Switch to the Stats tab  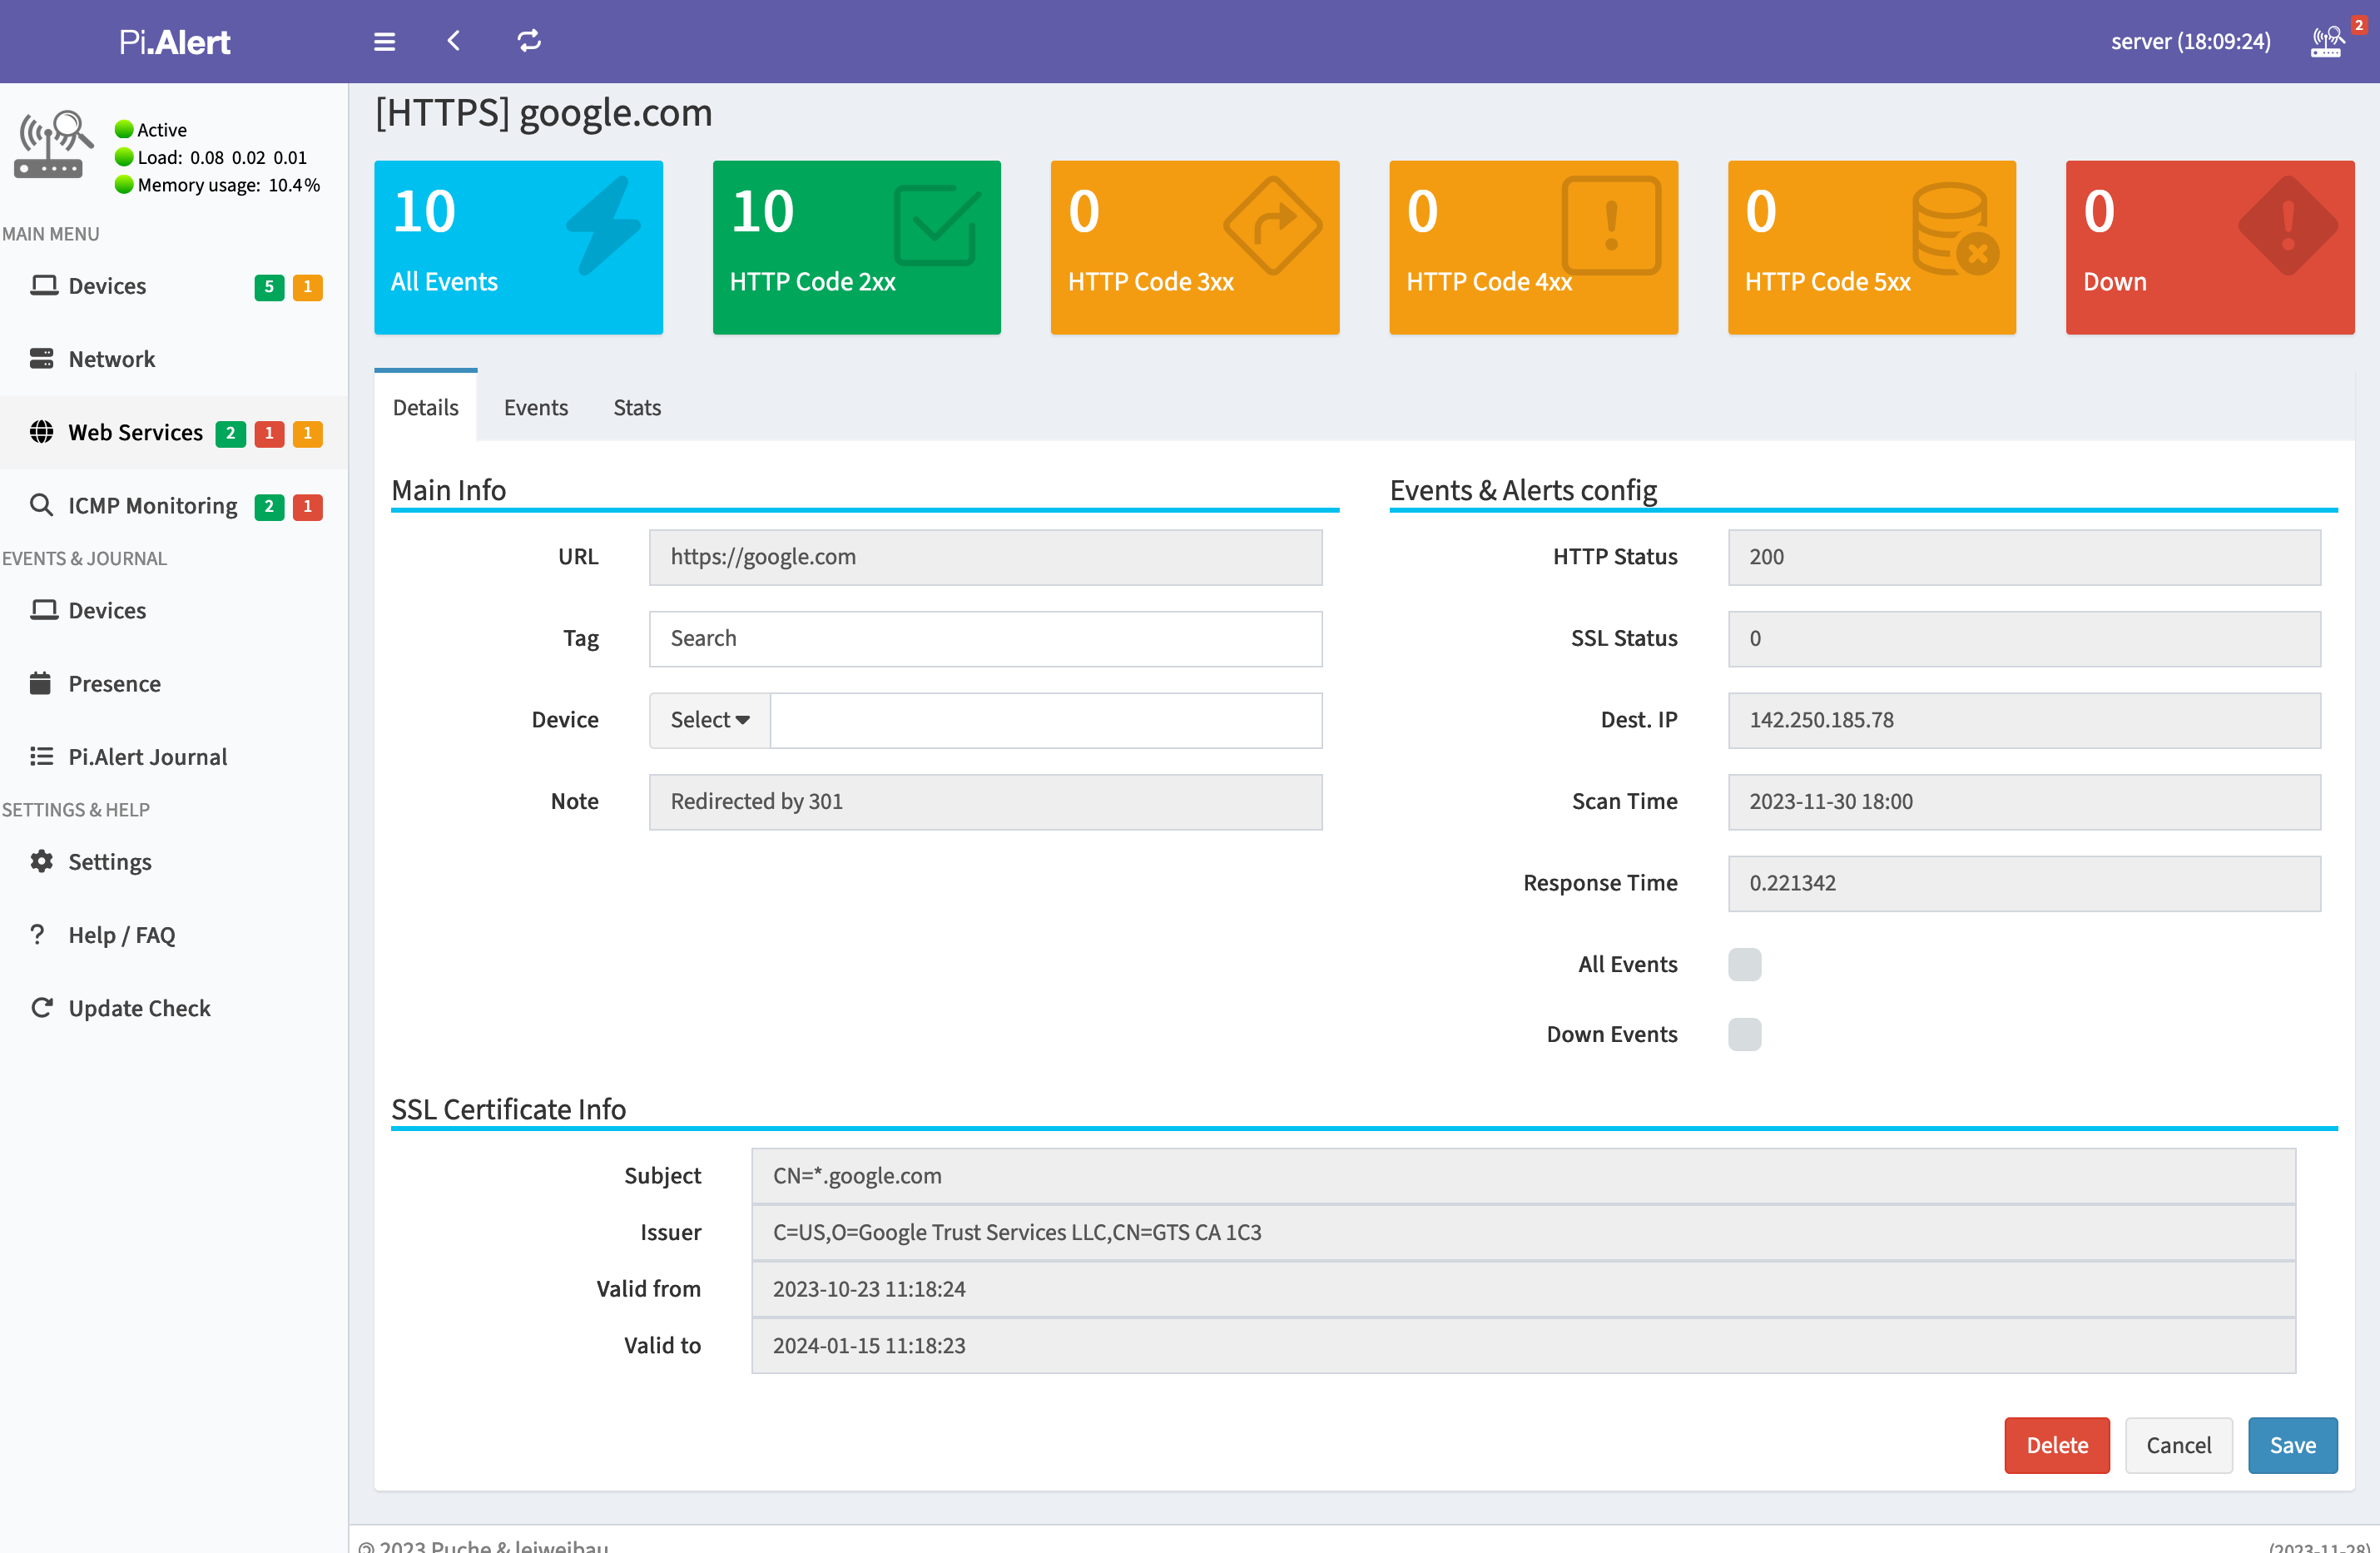click(636, 407)
